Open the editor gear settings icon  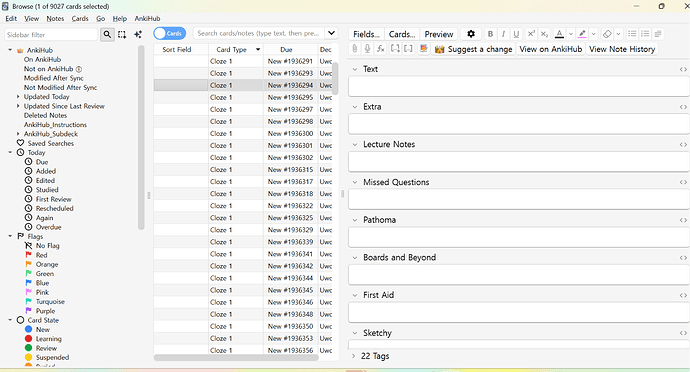[471, 34]
